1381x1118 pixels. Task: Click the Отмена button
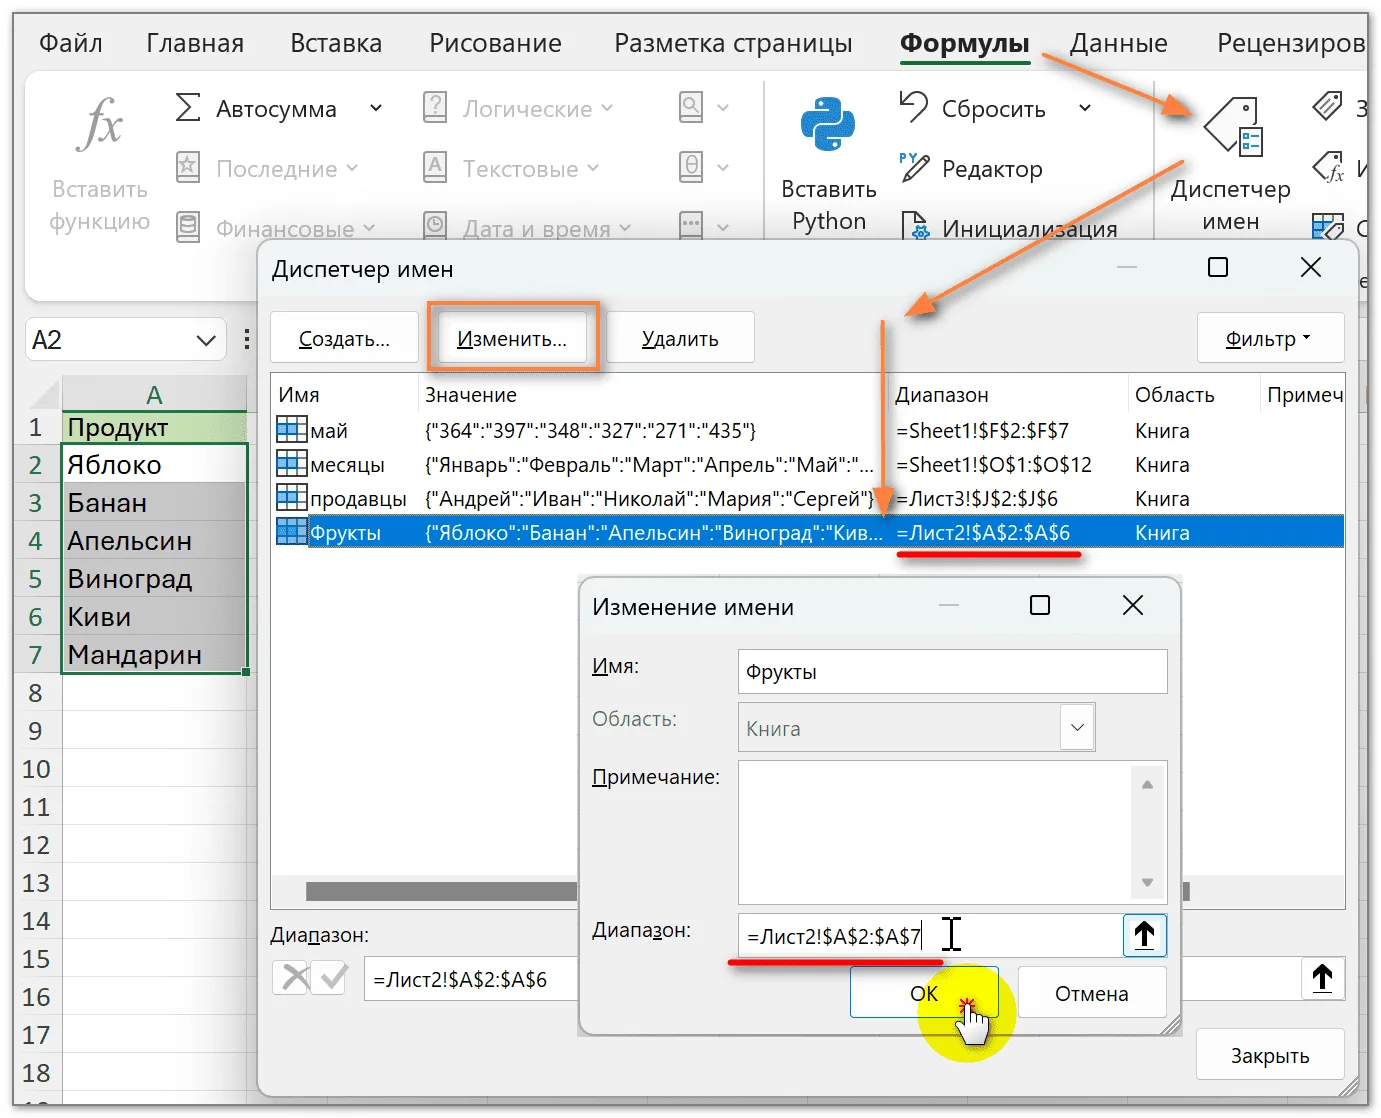tap(1092, 993)
